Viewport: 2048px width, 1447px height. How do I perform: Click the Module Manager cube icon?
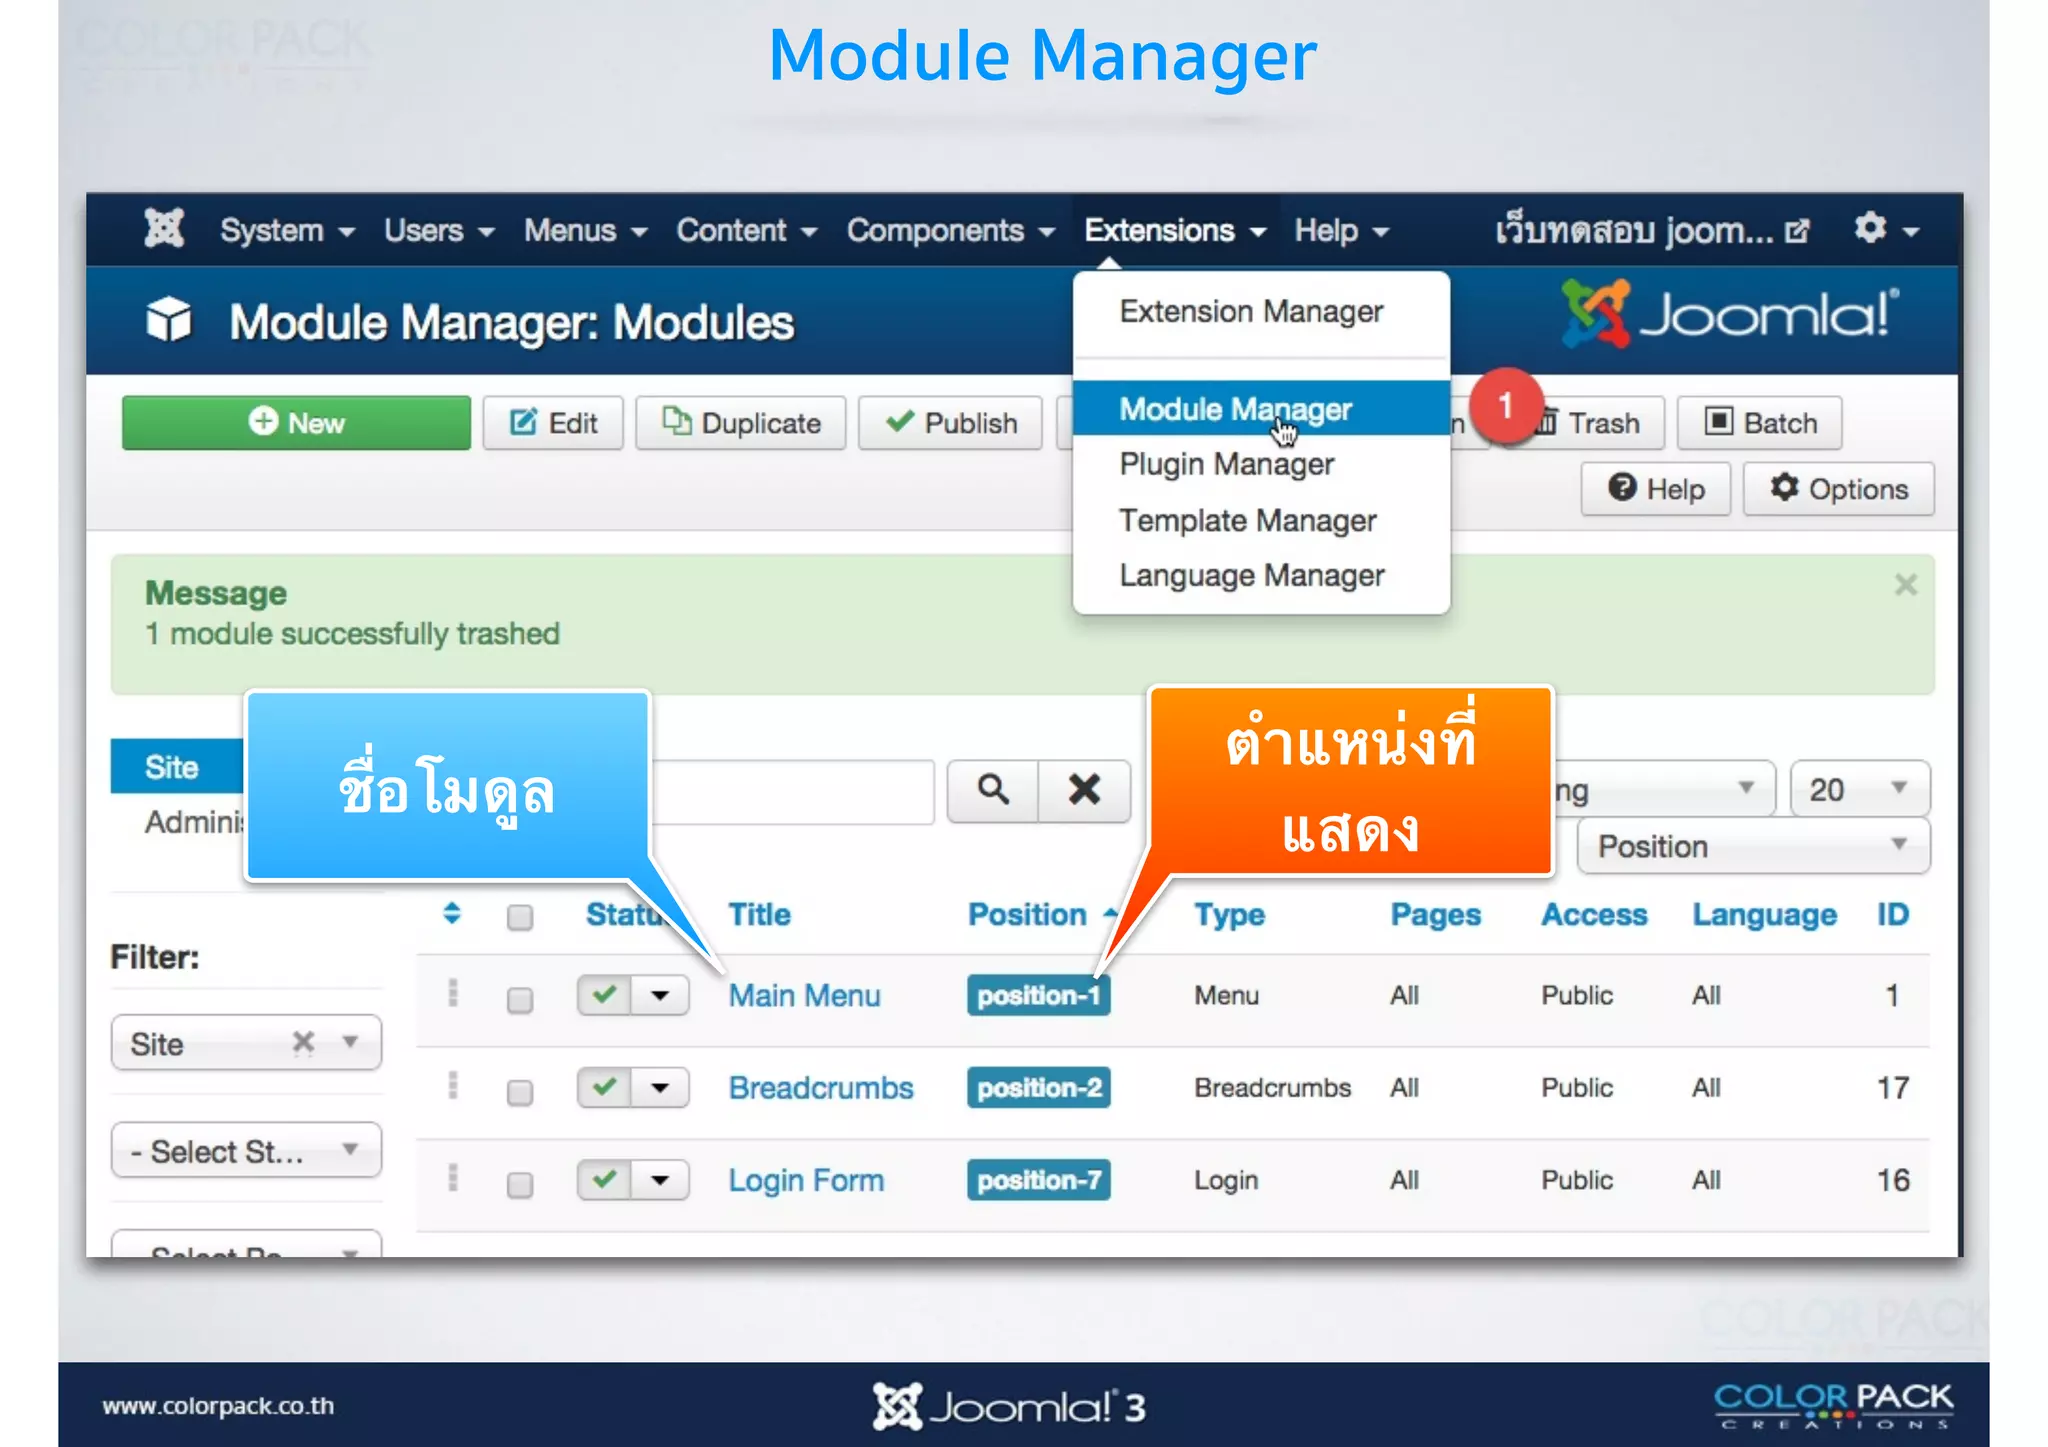(169, 320)
